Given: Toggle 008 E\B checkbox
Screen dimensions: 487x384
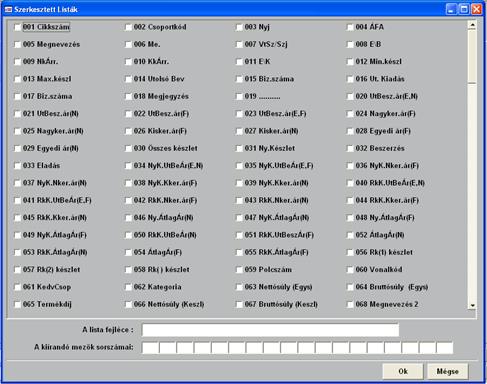Looking at the screenshot, I should (x=350, y=44).
